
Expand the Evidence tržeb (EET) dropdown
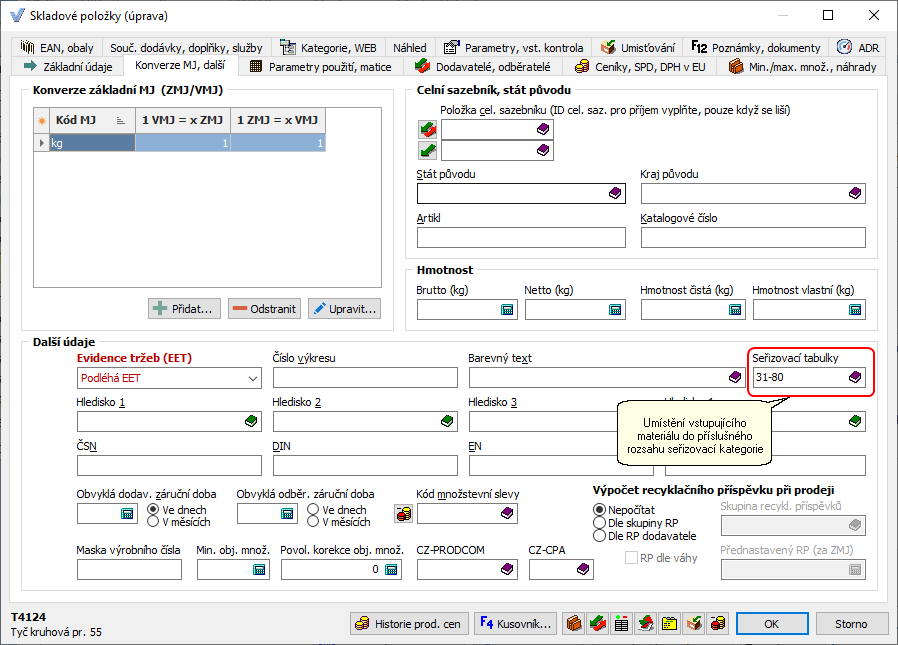pos(251,378)
